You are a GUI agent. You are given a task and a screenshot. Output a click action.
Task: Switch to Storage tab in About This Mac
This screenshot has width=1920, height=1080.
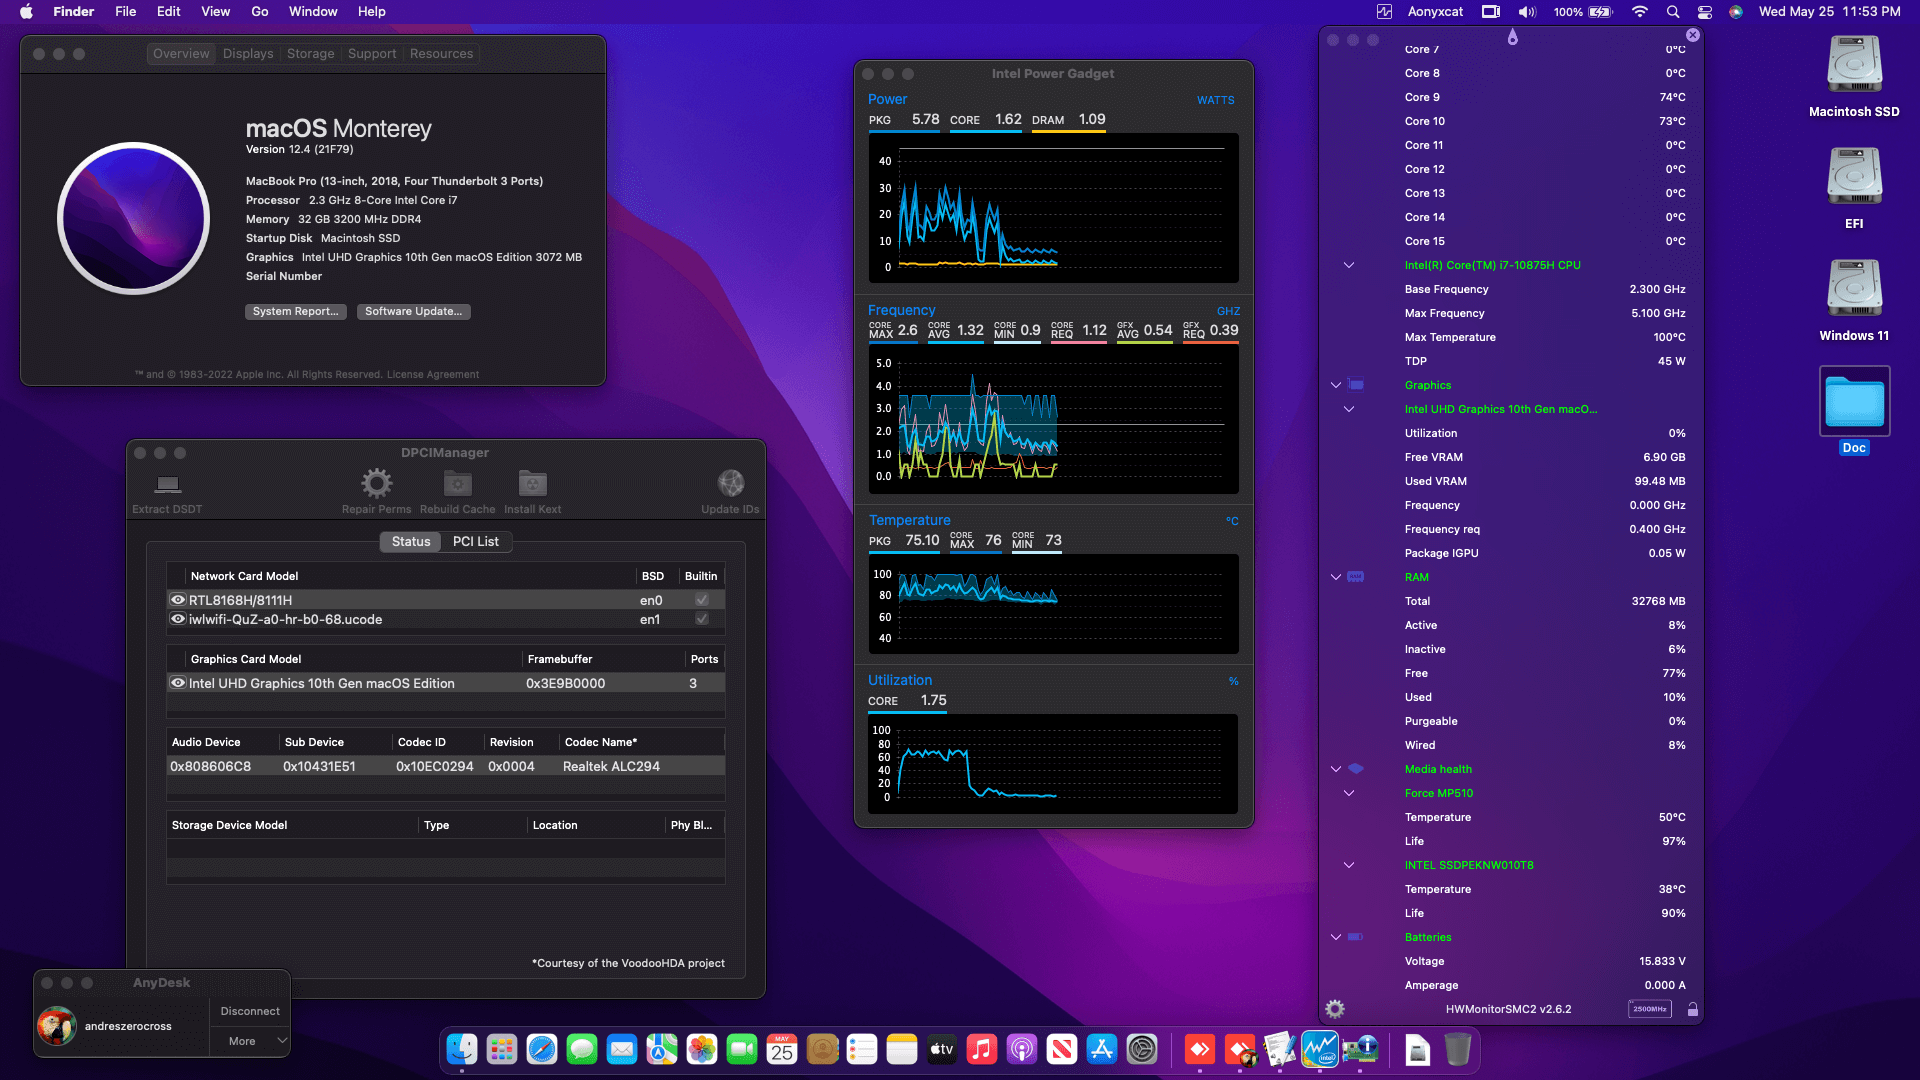pyautogui.click(x=310, y=54)
